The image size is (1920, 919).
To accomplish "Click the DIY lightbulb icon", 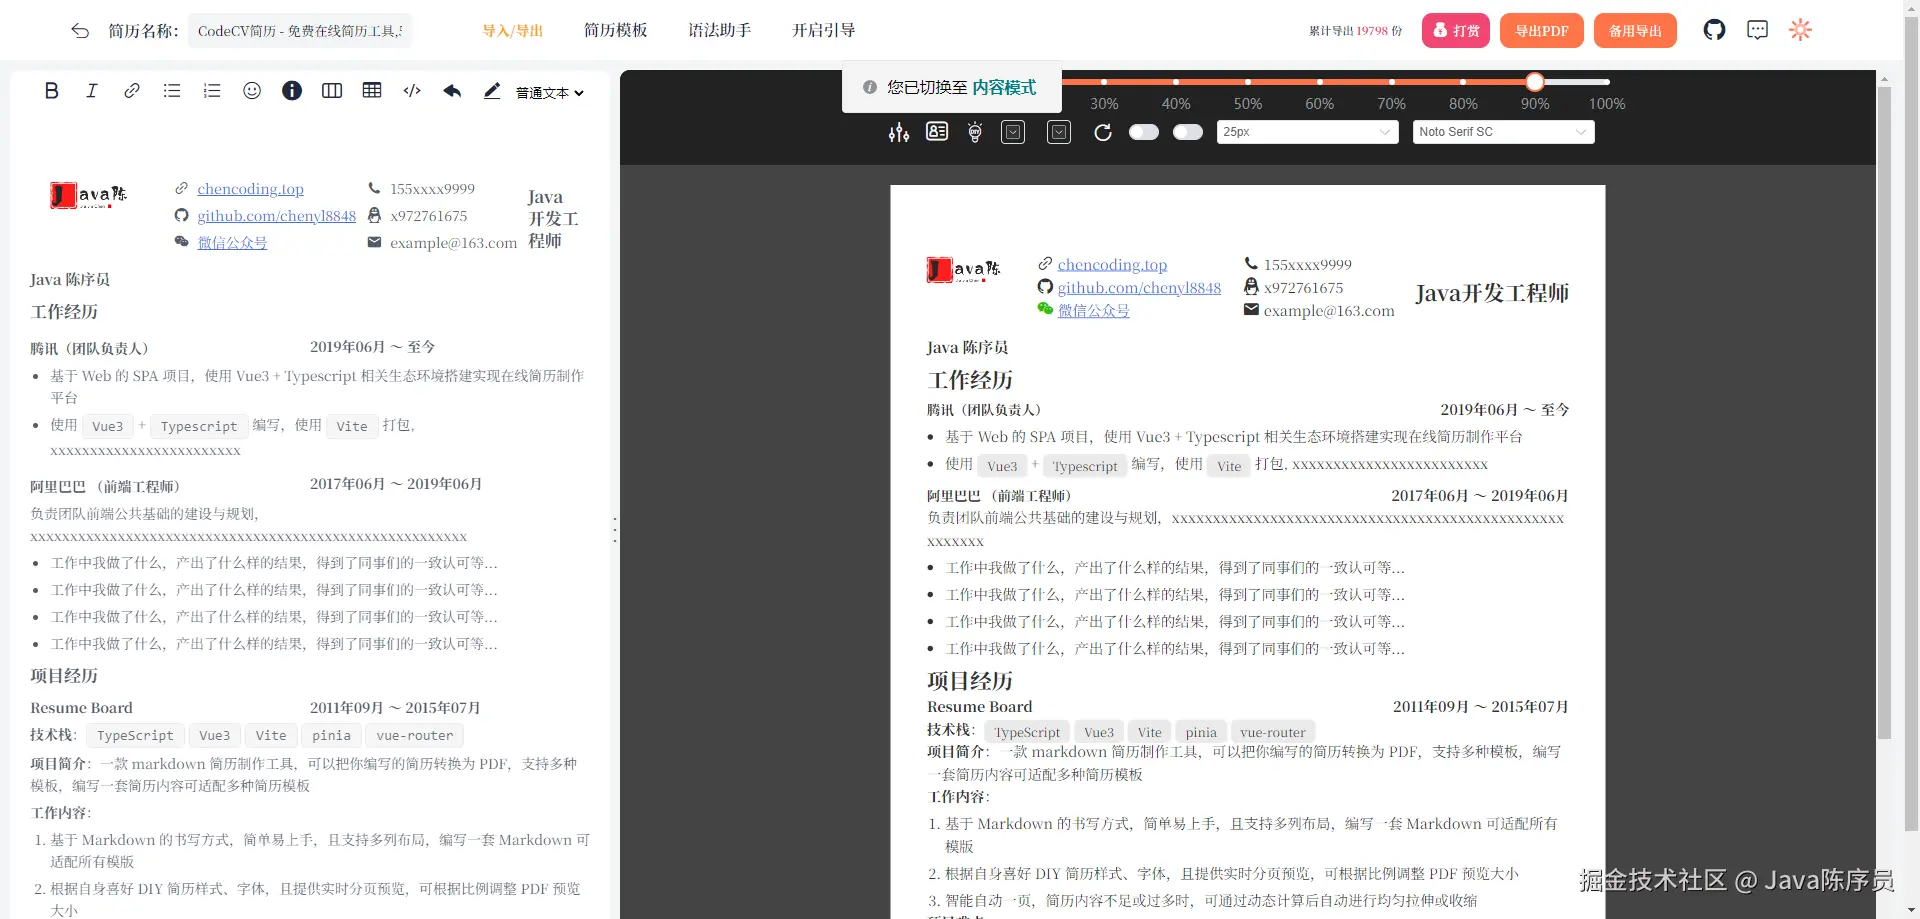I will tap(975, 132).
